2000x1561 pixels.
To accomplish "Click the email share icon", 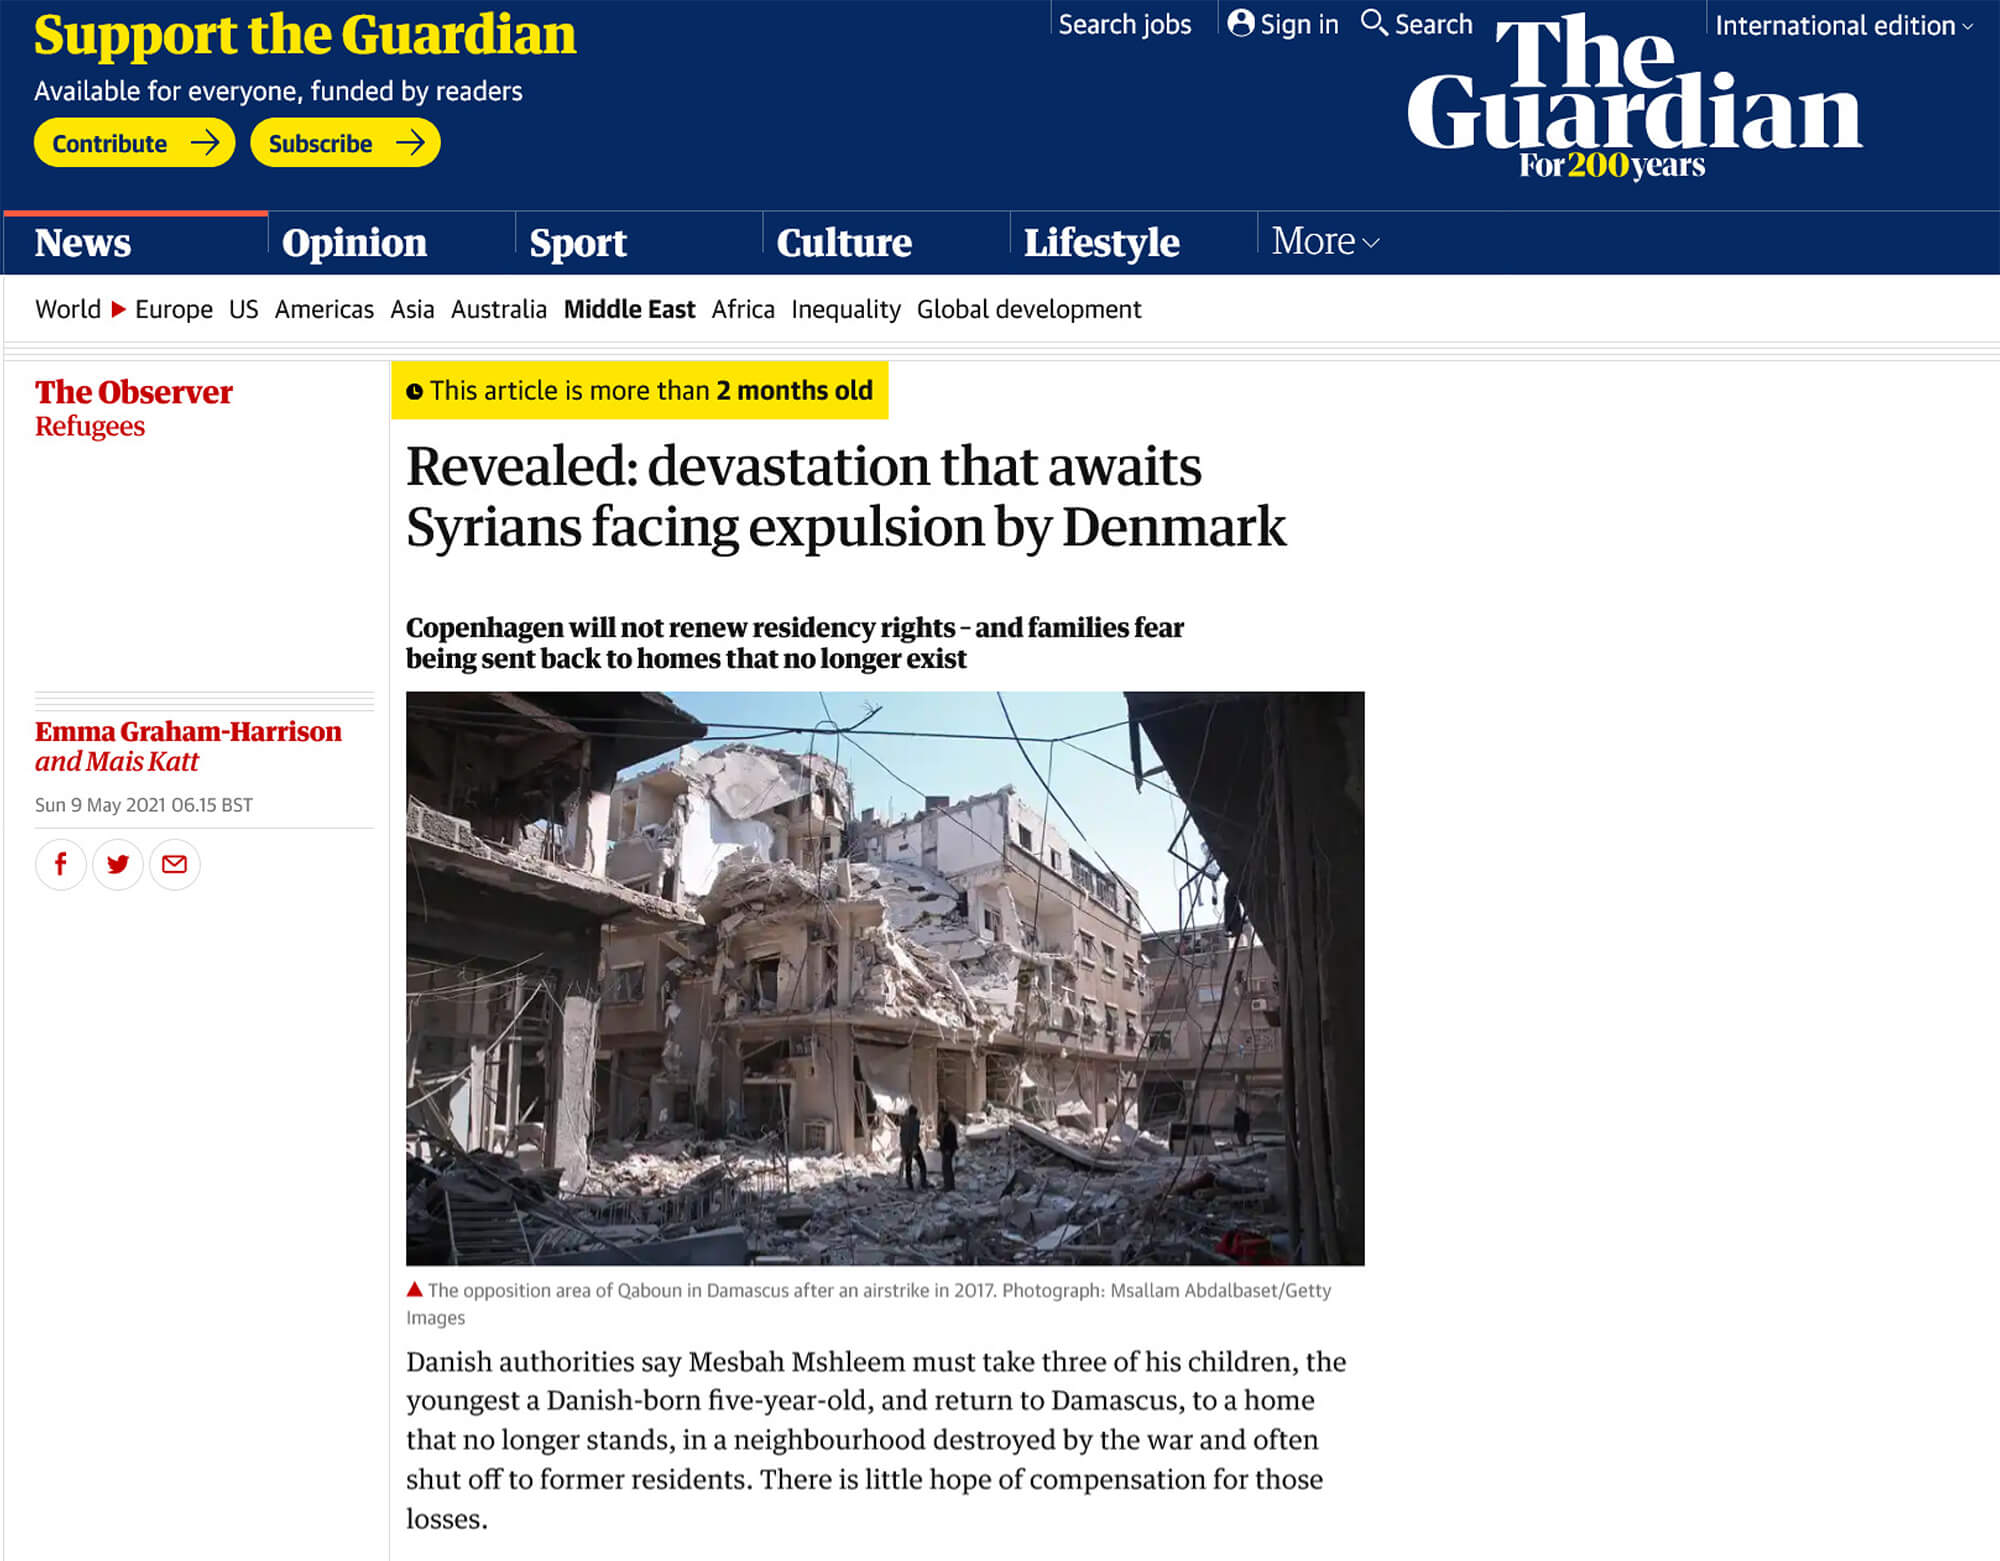I will point(175,865).
